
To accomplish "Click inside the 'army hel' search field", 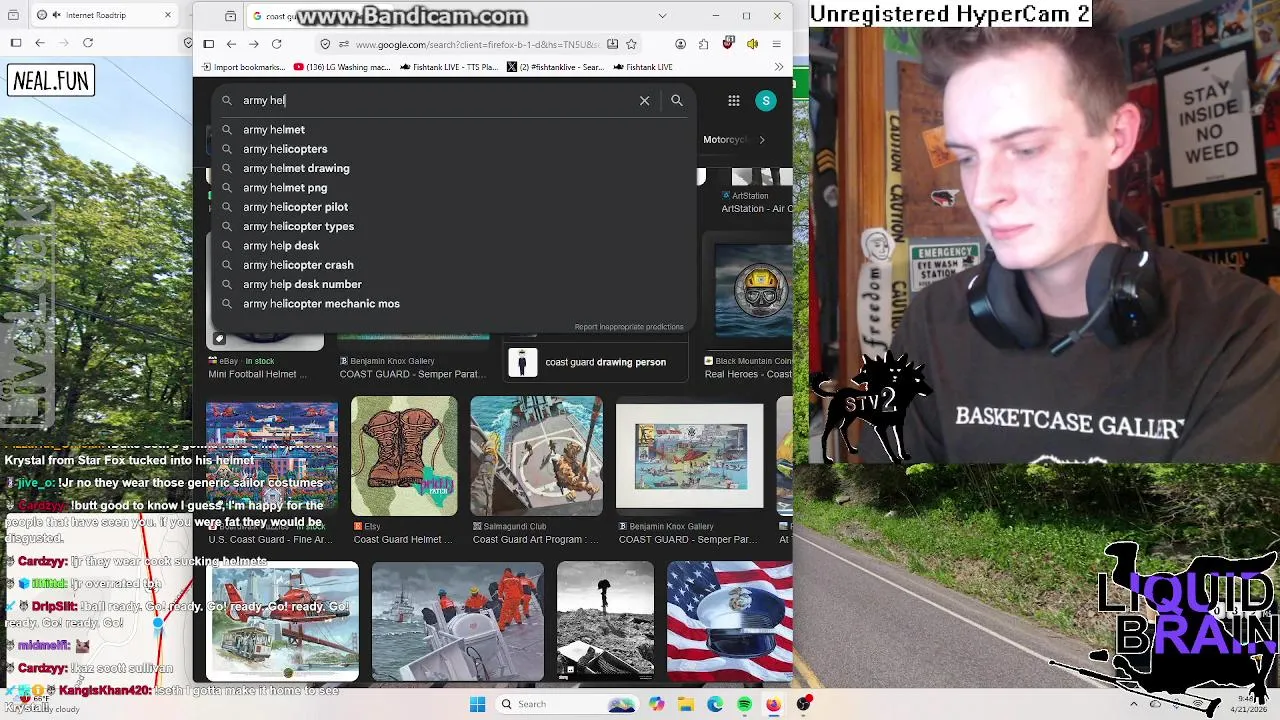I will click(x=437, y=100).
